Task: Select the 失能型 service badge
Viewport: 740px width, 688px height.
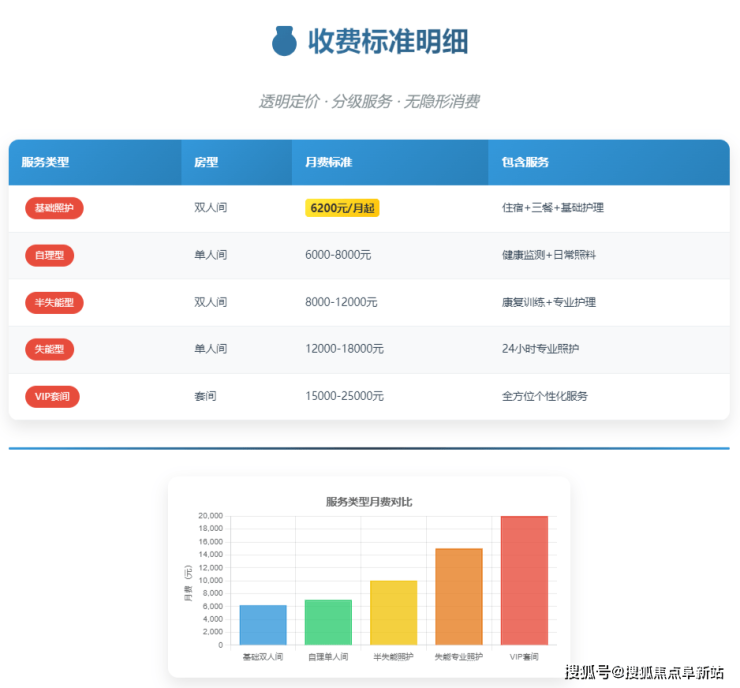Action: click(49, 349)
